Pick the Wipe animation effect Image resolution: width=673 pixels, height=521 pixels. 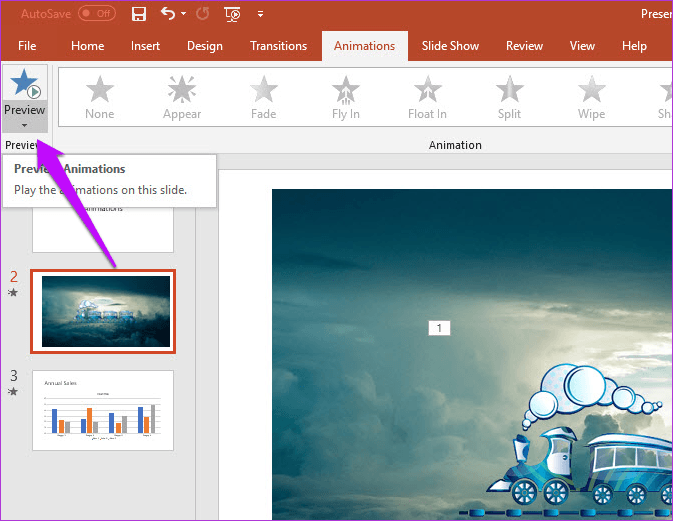[591, 97]
